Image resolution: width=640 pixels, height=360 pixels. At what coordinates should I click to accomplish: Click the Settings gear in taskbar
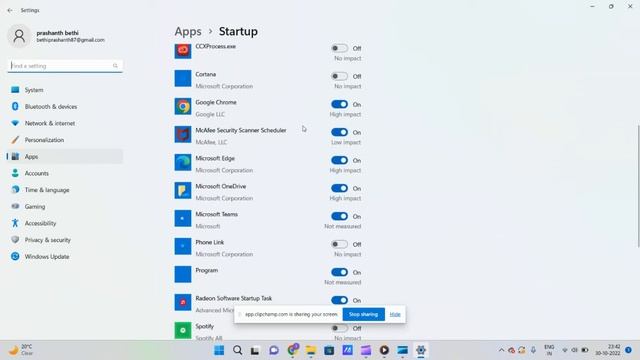click(x=420, y=350)
